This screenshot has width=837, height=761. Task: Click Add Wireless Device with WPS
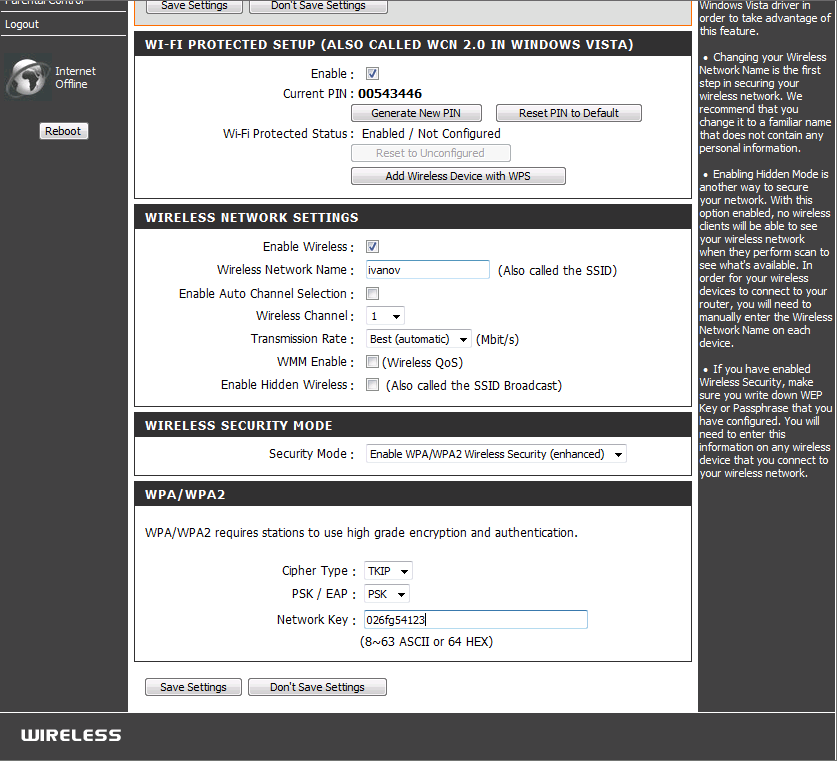click(x=458, y=176)
